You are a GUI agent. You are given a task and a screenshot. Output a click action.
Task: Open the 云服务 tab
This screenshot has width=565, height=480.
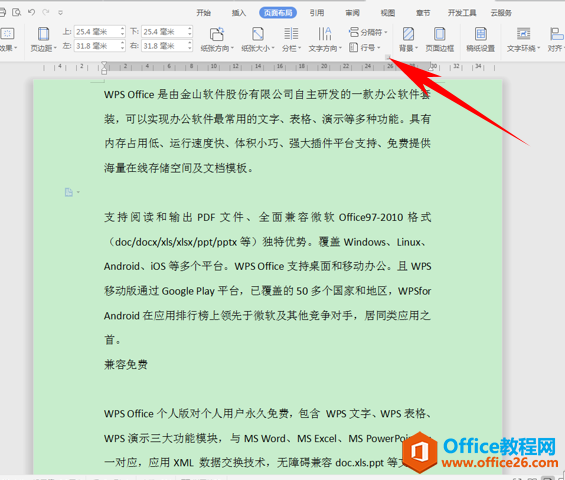[501, 13]
